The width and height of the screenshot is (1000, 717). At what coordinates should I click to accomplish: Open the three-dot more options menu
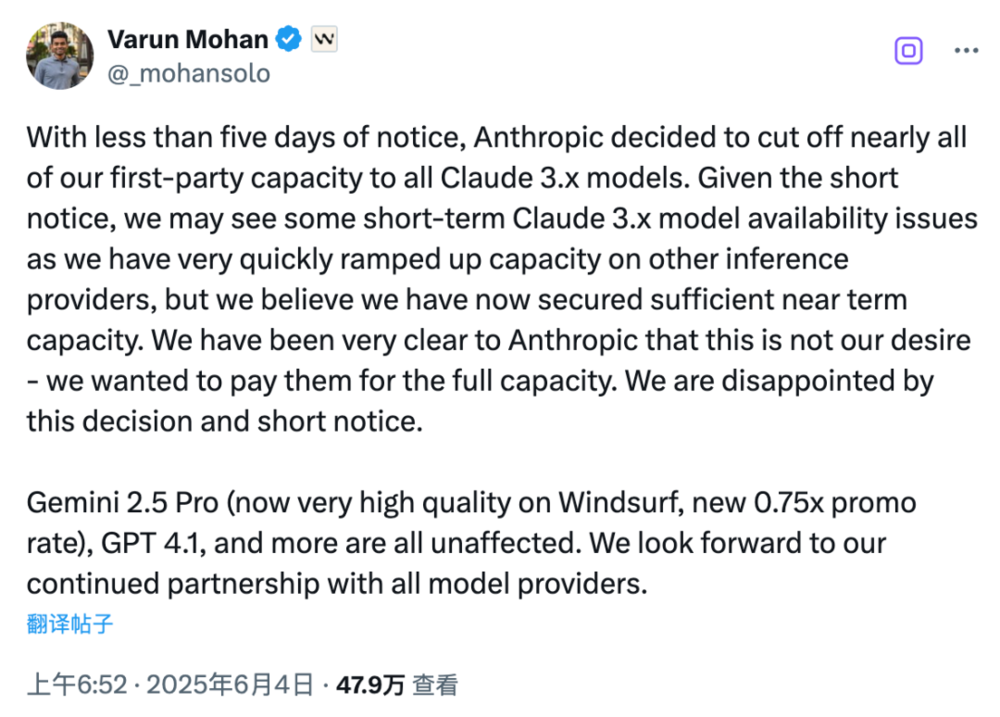964,51
